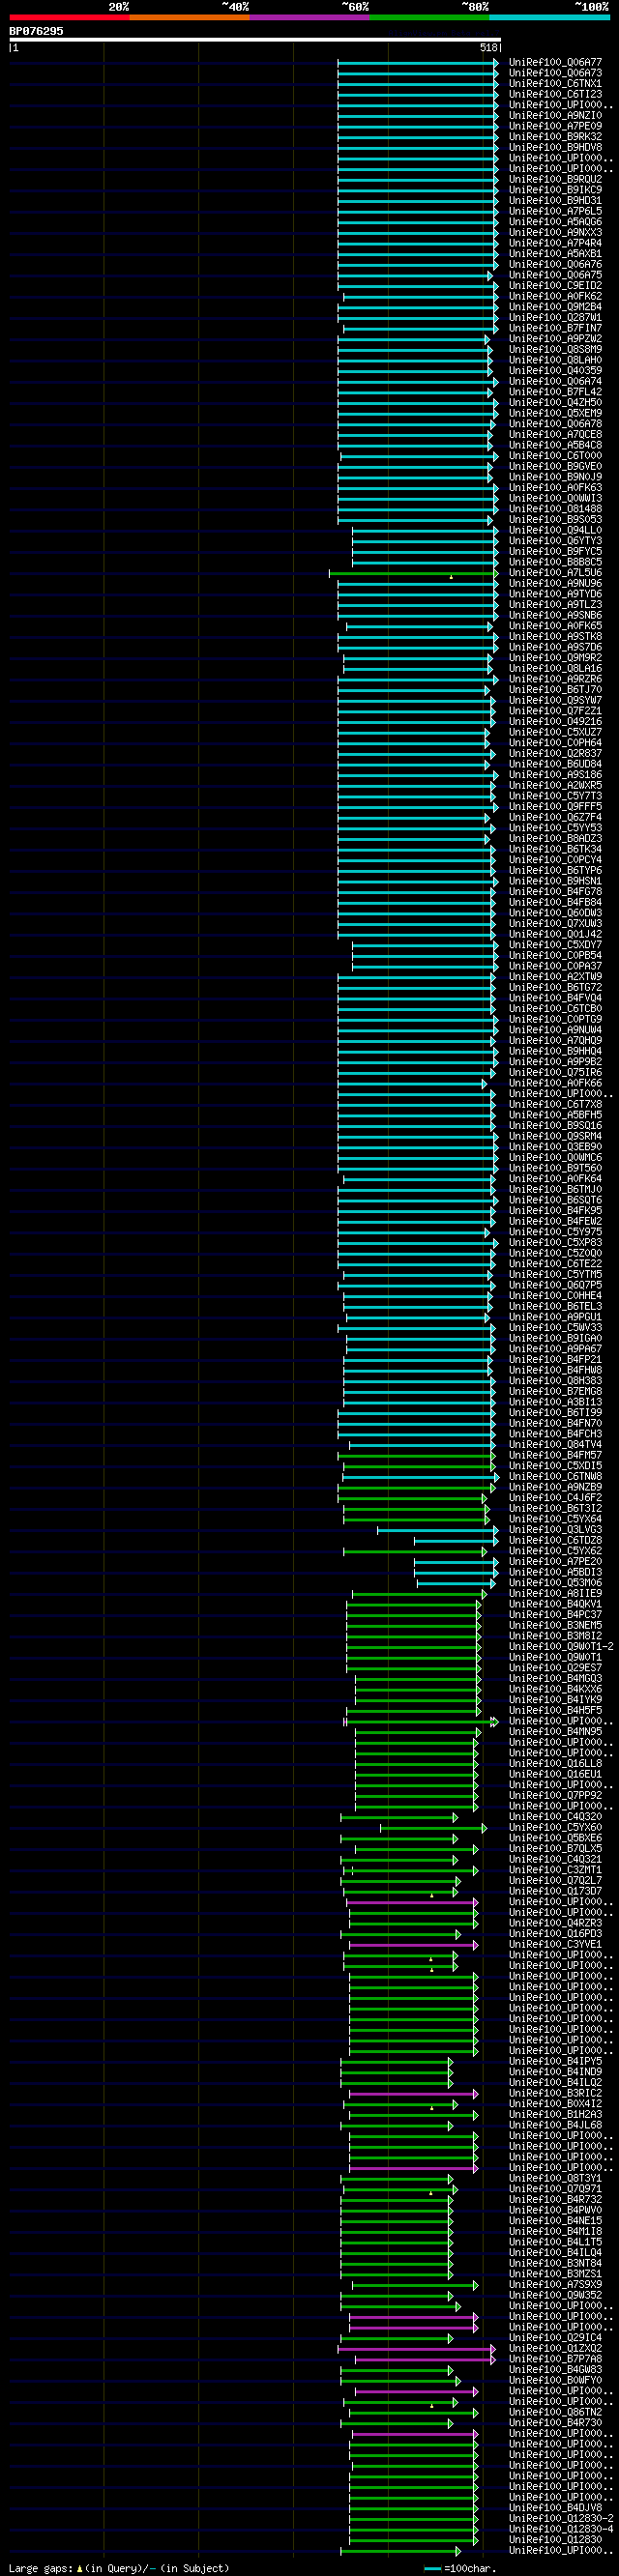Select hit label UniRef100_Q75IR6
The width and height of the screenshot is (619, 2576).
pos(555,1072)
